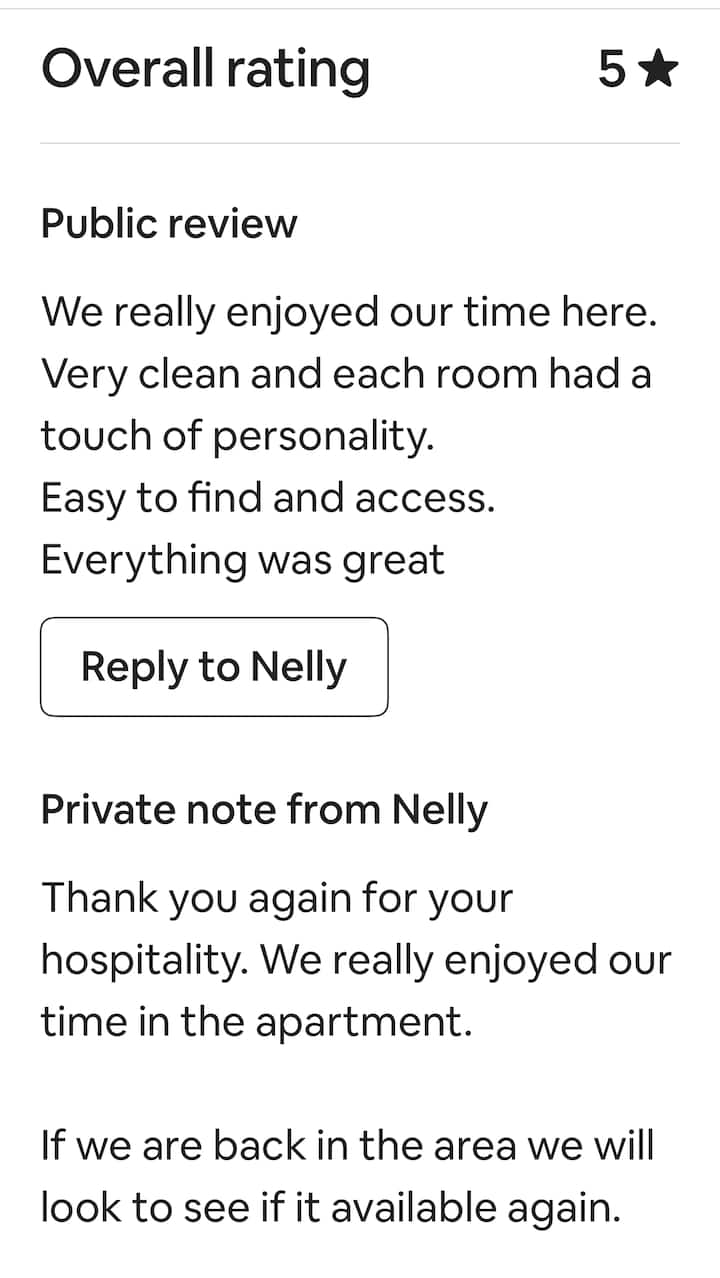Click the "look to see if it available again" line
Image resolution: width=720 pixels, height=1278 pixels.
pos(331,1207)
